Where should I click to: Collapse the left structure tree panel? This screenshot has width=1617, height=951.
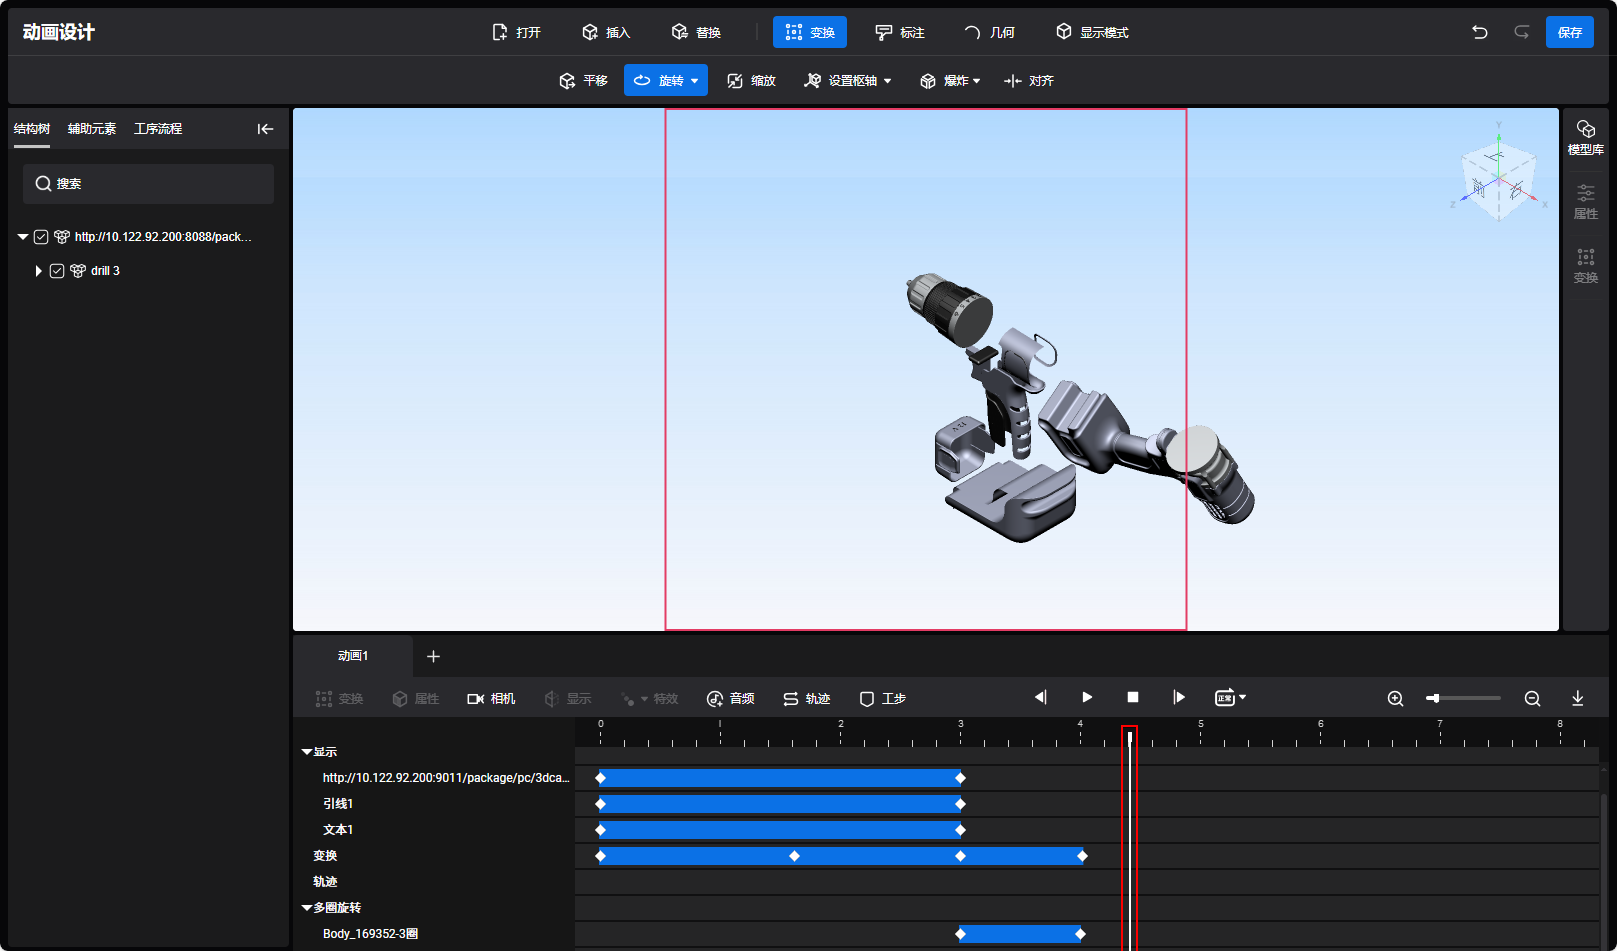coord(265,129)
